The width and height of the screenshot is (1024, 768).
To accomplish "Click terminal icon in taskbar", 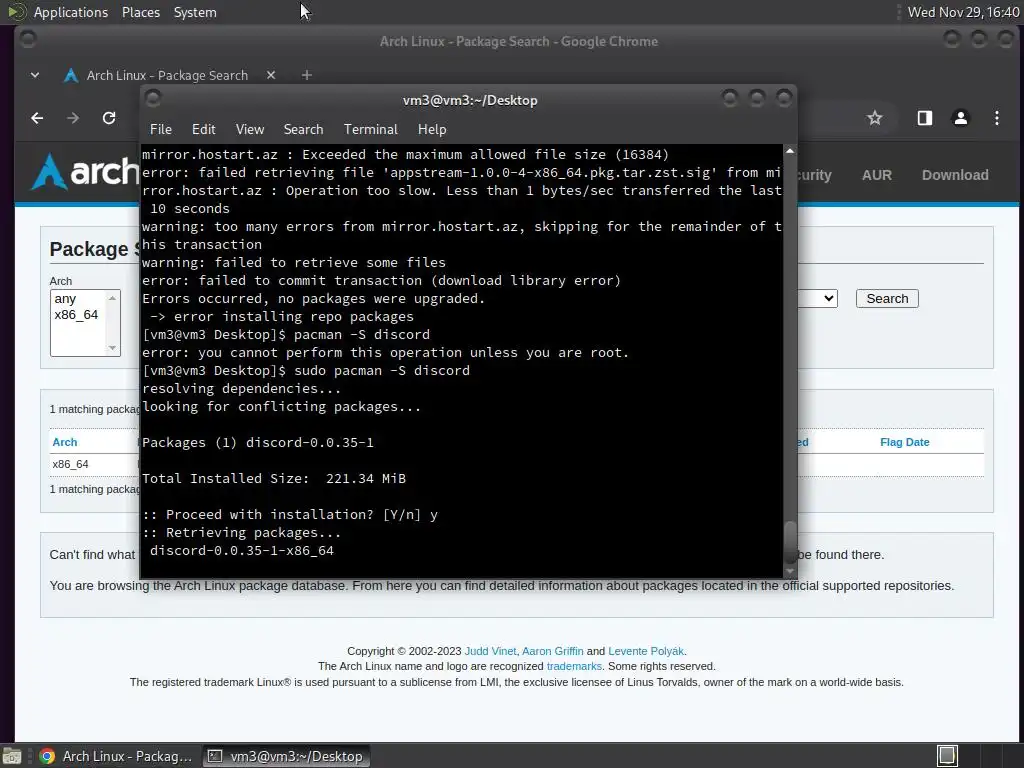I will [x=214, y=756].
